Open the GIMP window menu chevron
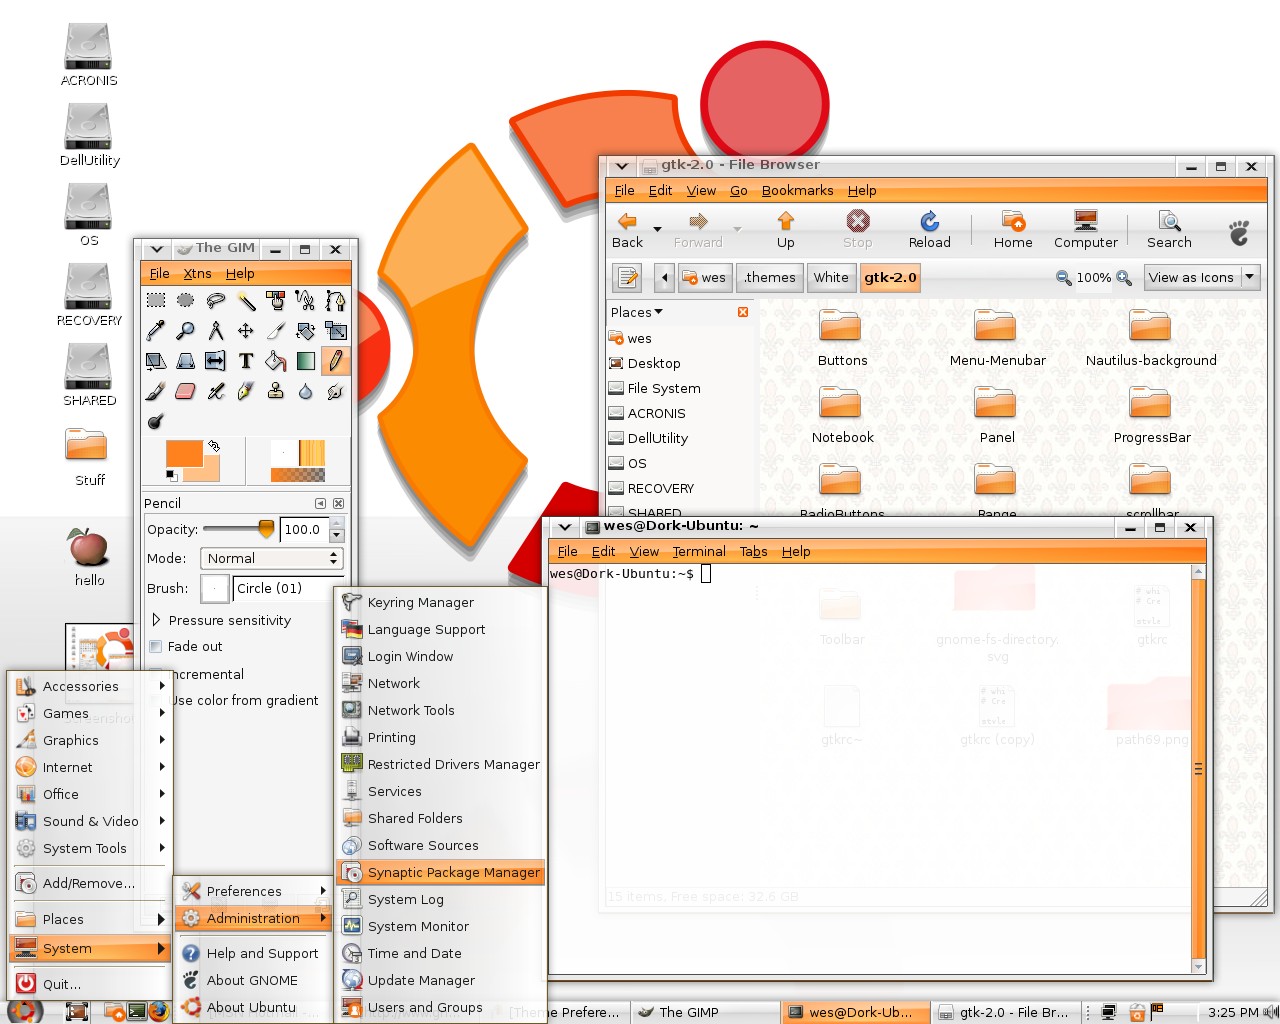The image size is (1280, 1024). 155,249
